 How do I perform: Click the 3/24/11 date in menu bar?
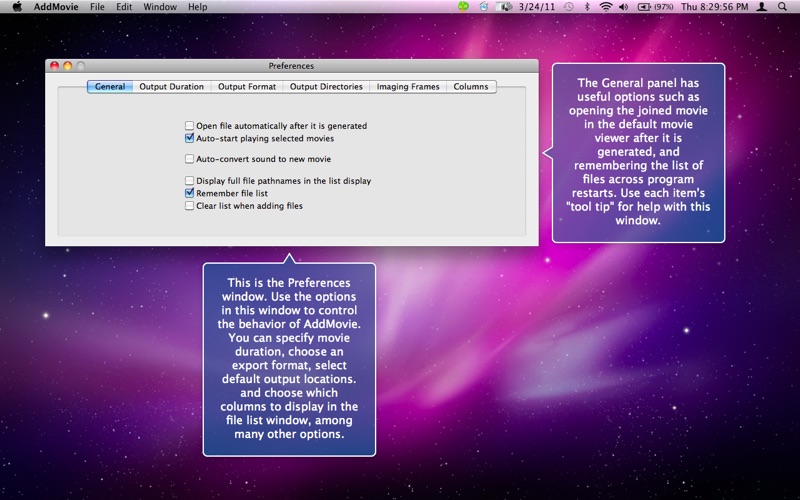(536, 7)
